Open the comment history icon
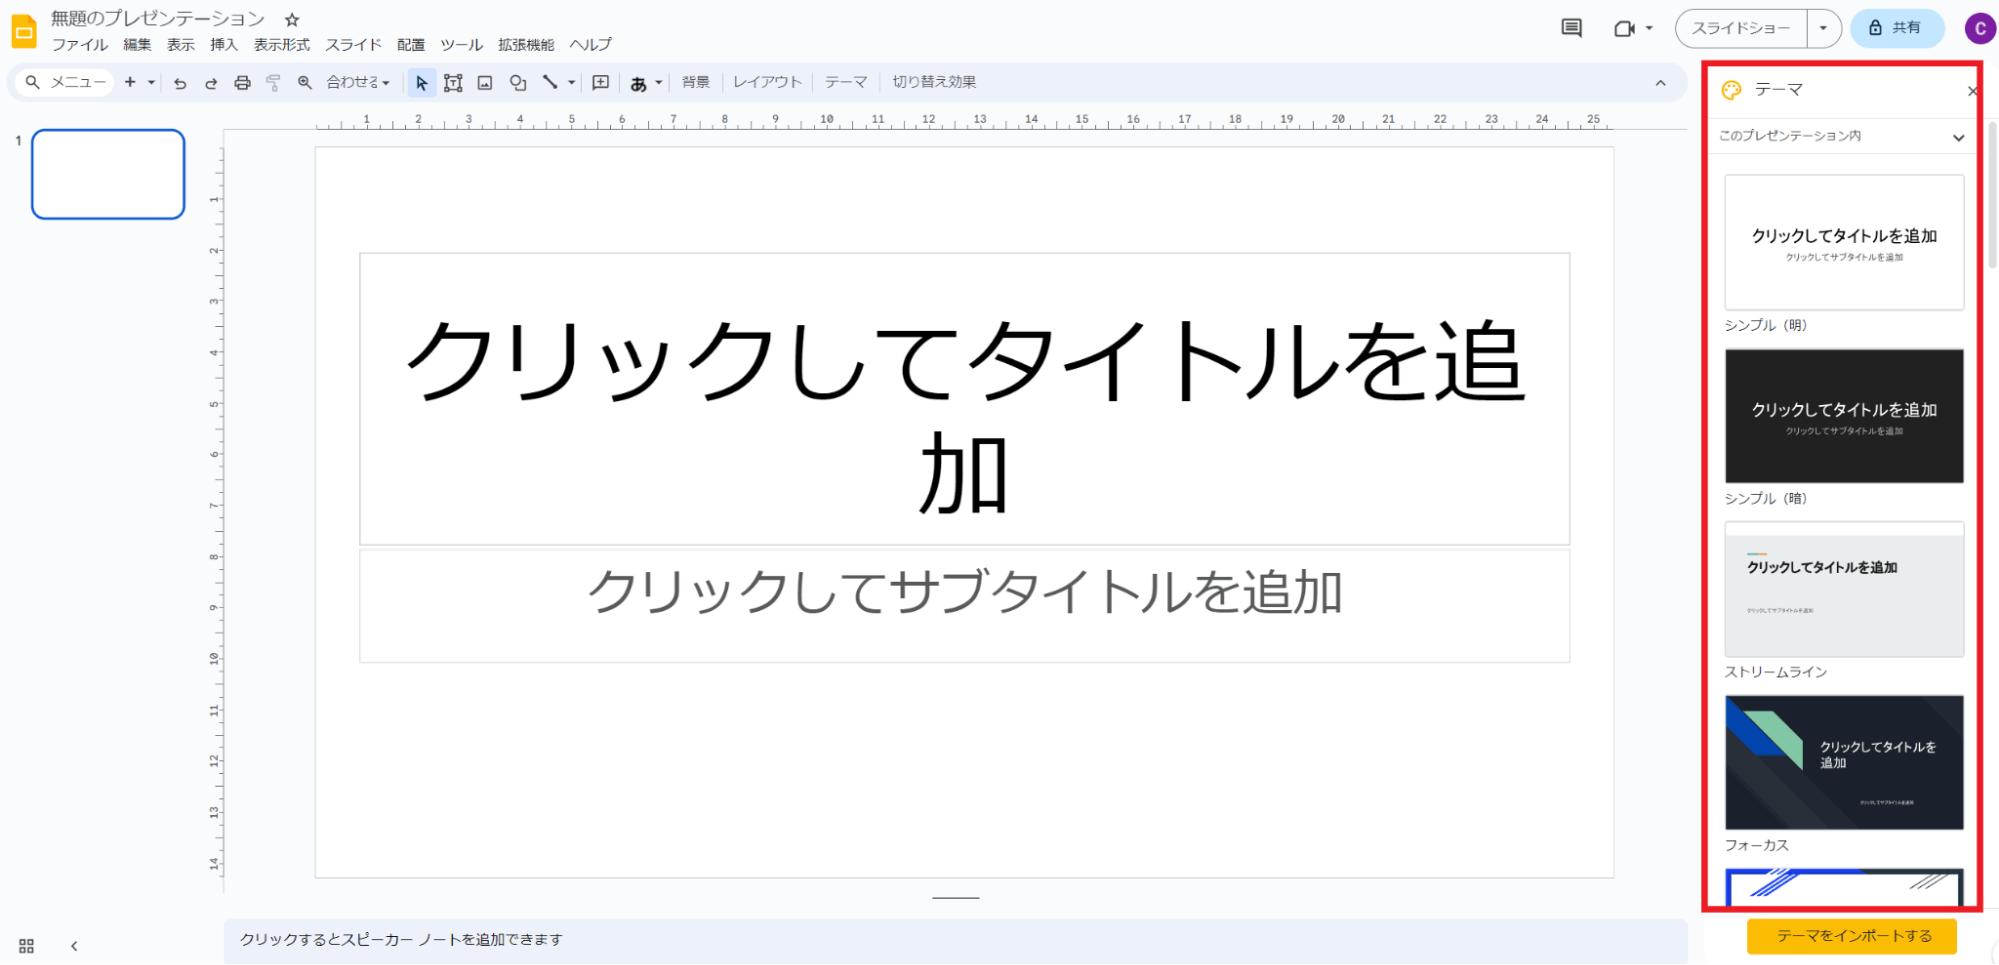This screenshot has width=1999, height=965. pos(1571,28)
